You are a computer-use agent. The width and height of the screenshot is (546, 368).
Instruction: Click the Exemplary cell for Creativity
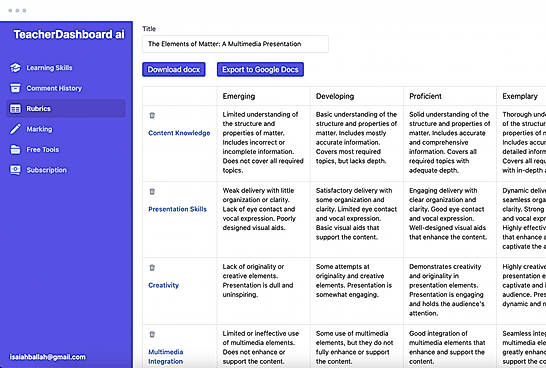(522, 291)
